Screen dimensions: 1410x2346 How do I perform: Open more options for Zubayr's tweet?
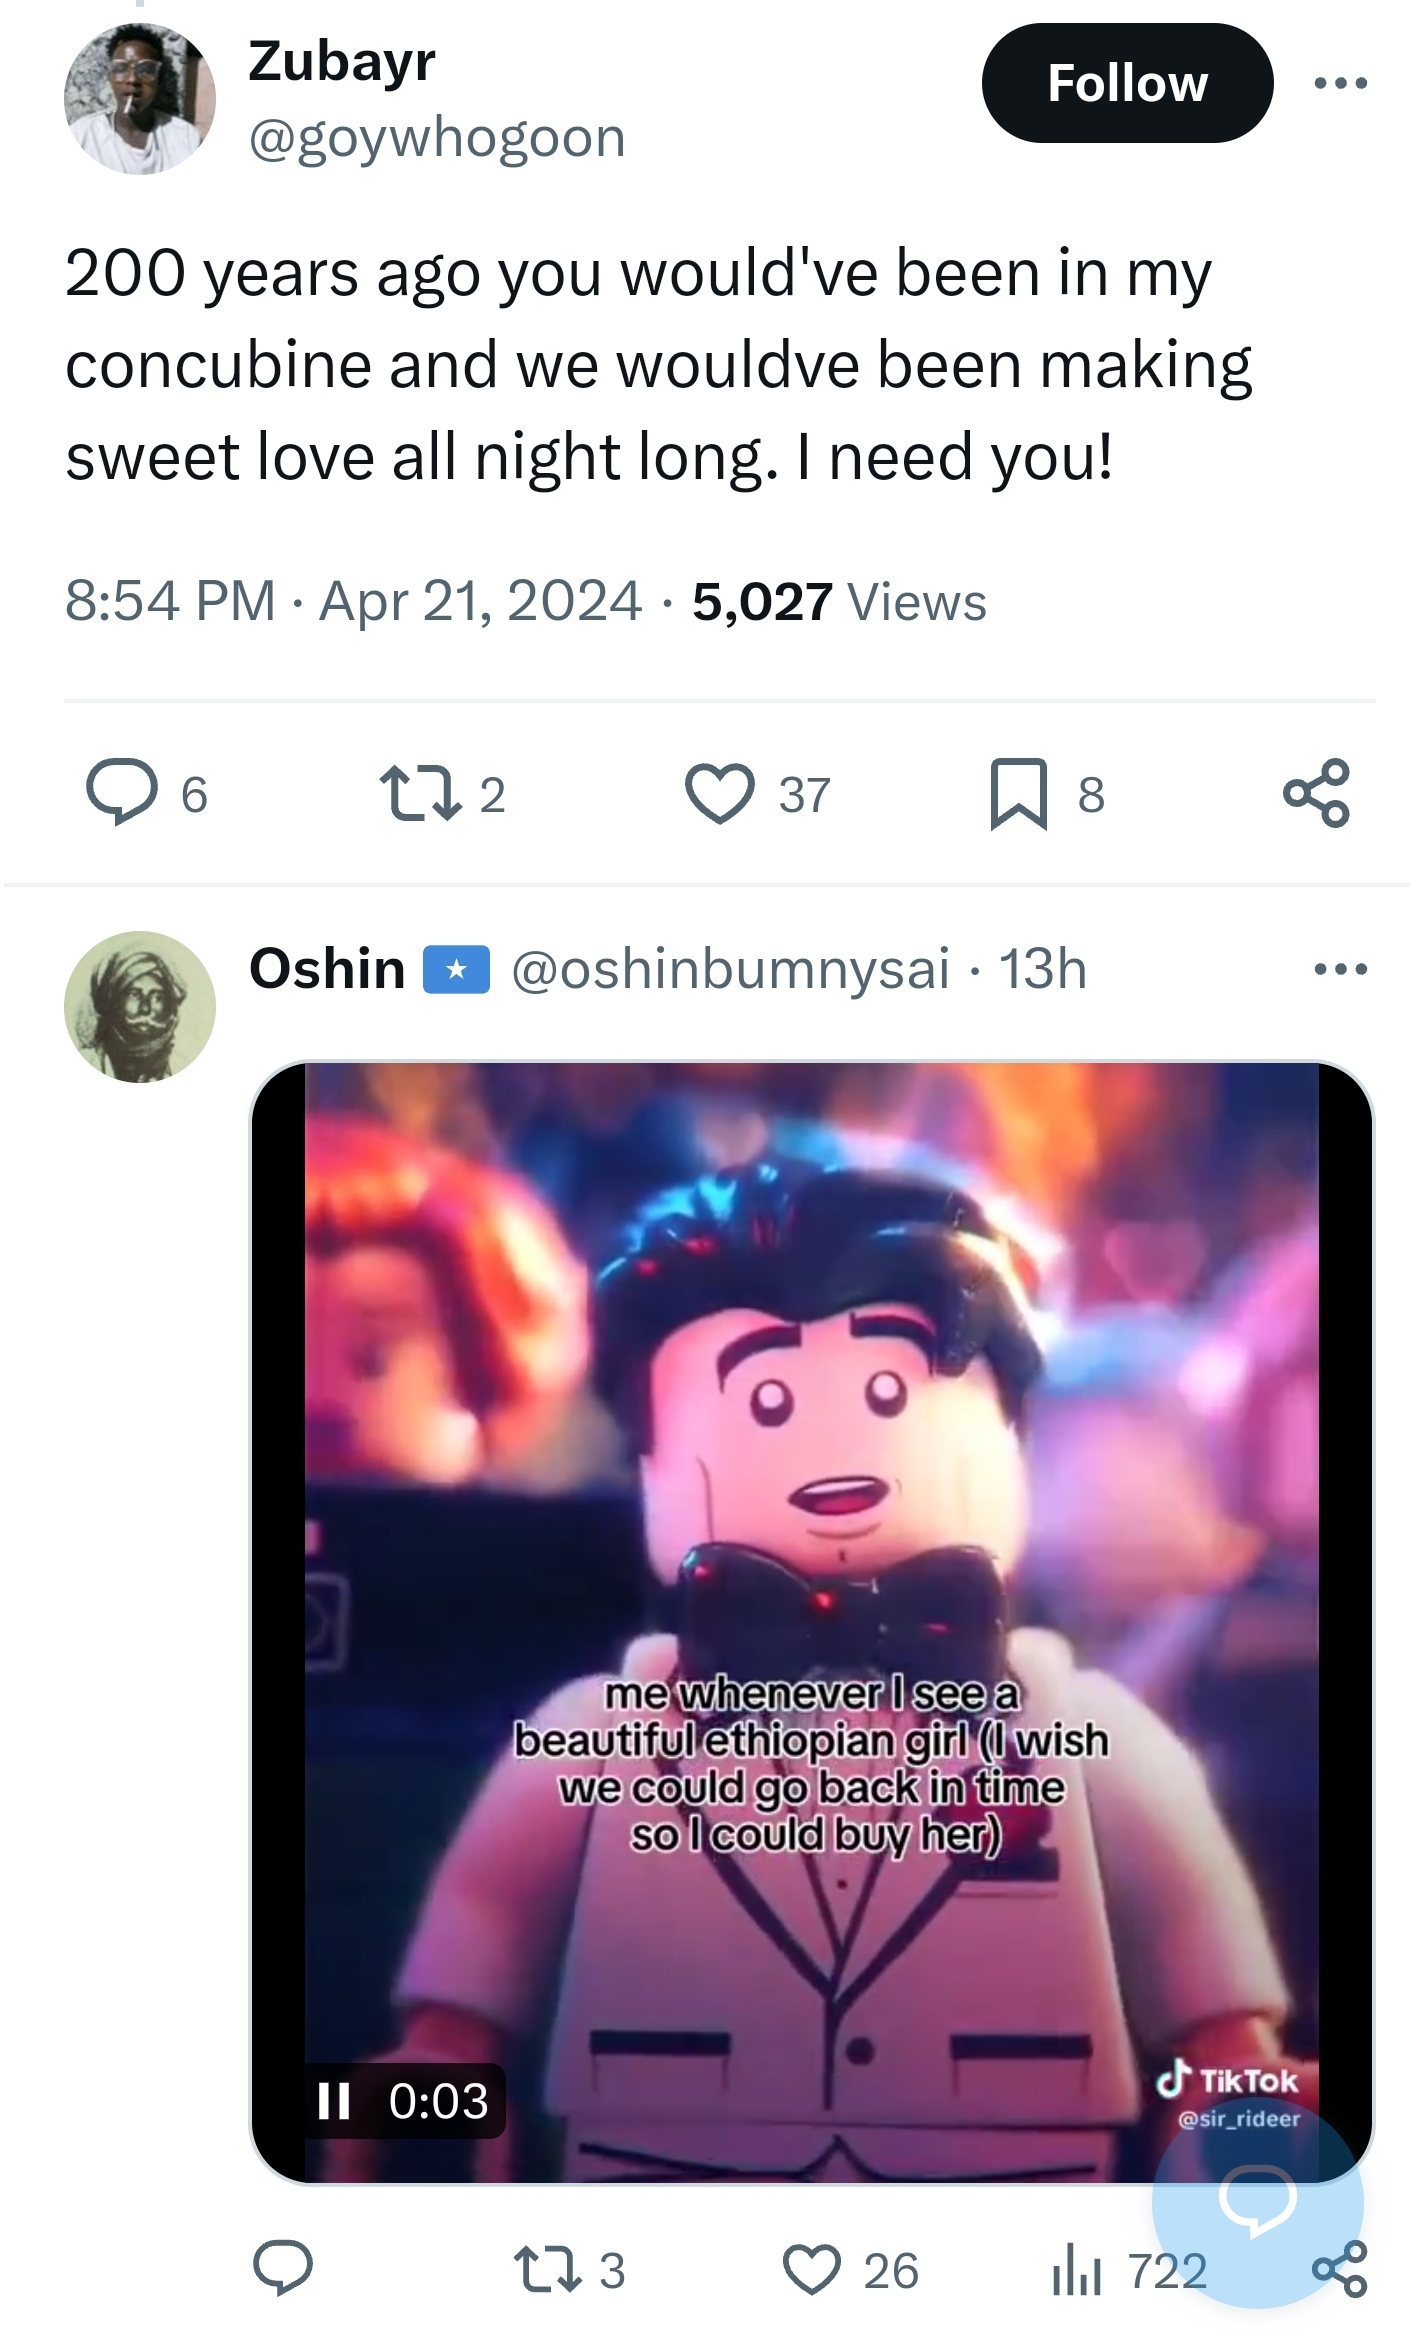tap(1340, 83)
